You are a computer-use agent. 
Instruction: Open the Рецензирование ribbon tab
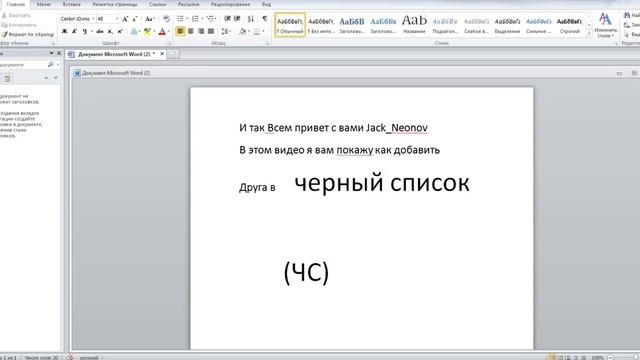[x=230, y=4]
